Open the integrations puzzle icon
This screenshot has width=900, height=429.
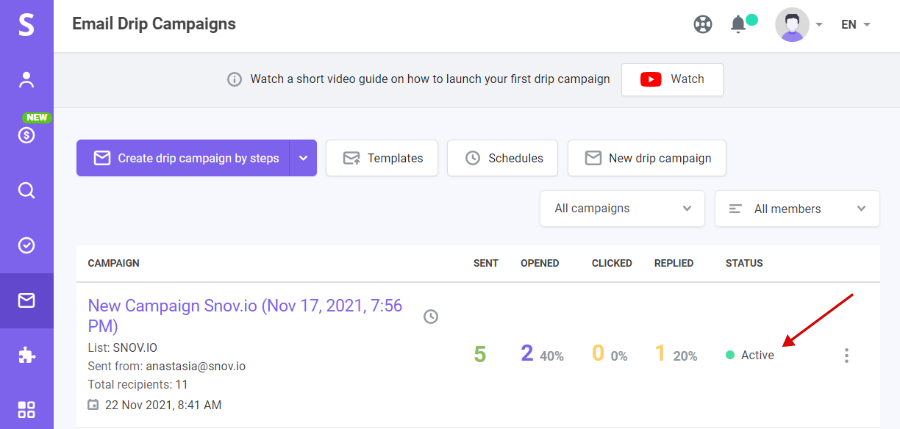(26, 355)
